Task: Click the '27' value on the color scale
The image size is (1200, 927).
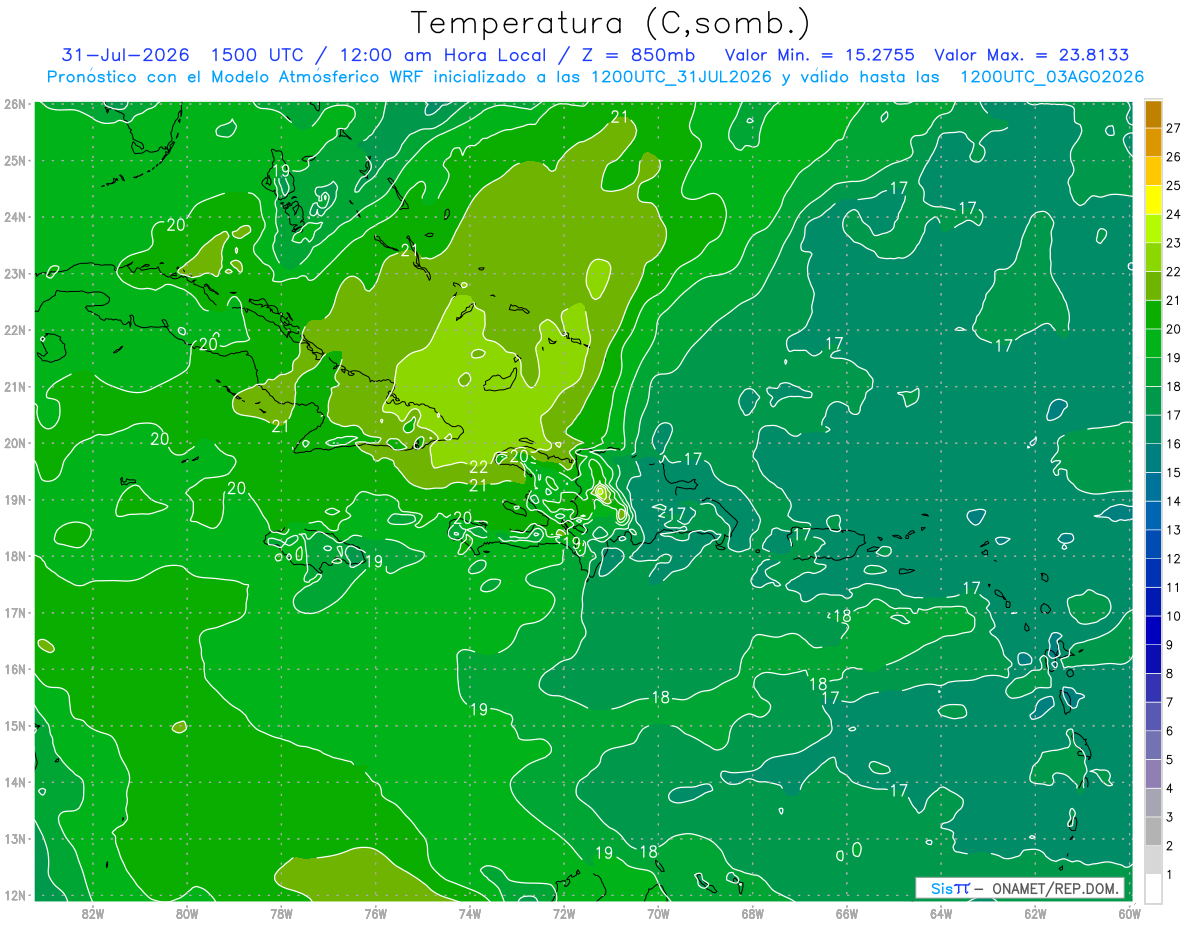Action: coord(1172,128)
